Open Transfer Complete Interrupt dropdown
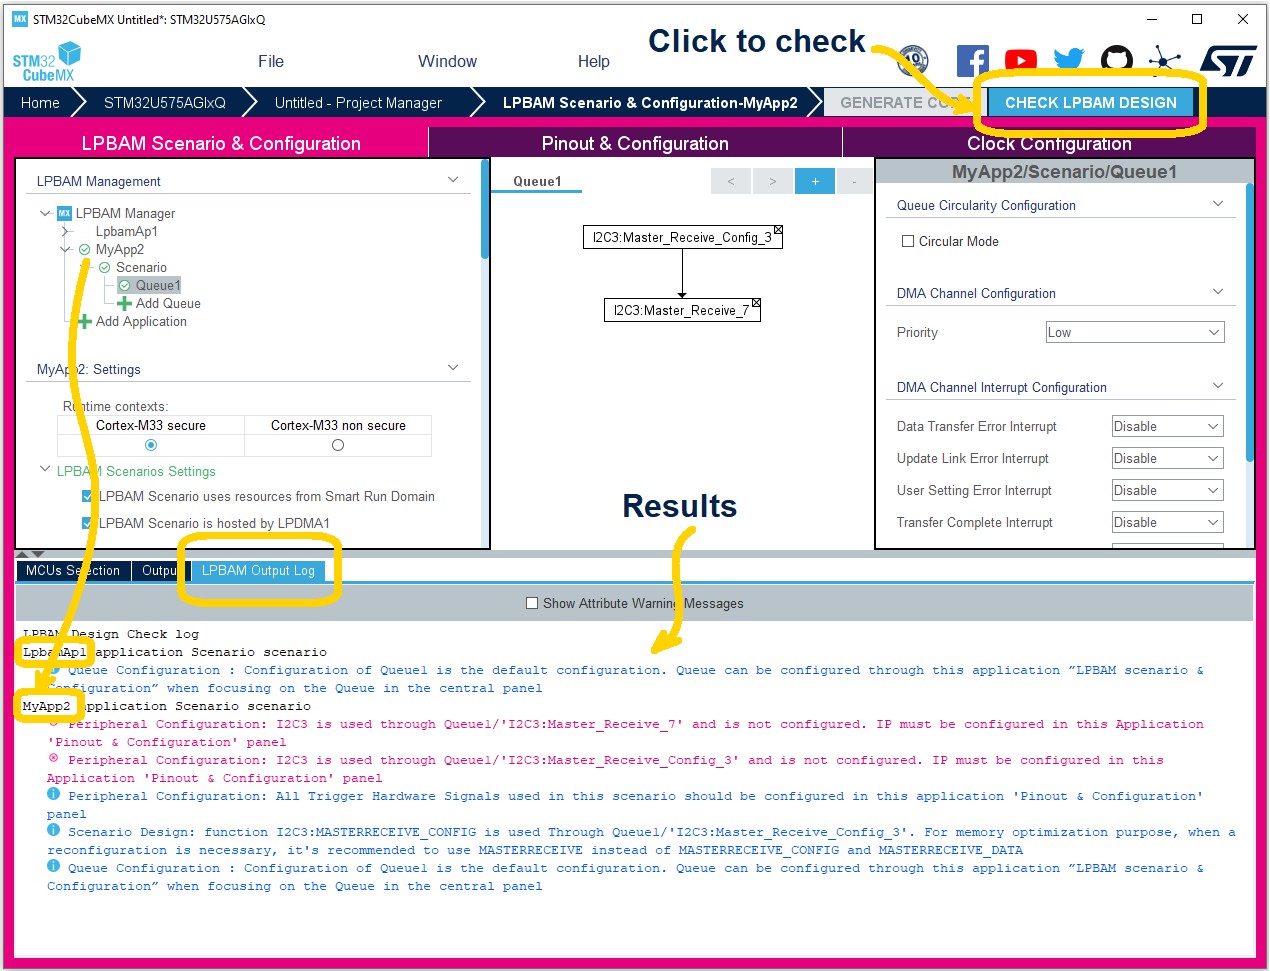The image size is (1270, 971). click(1168, 522)
